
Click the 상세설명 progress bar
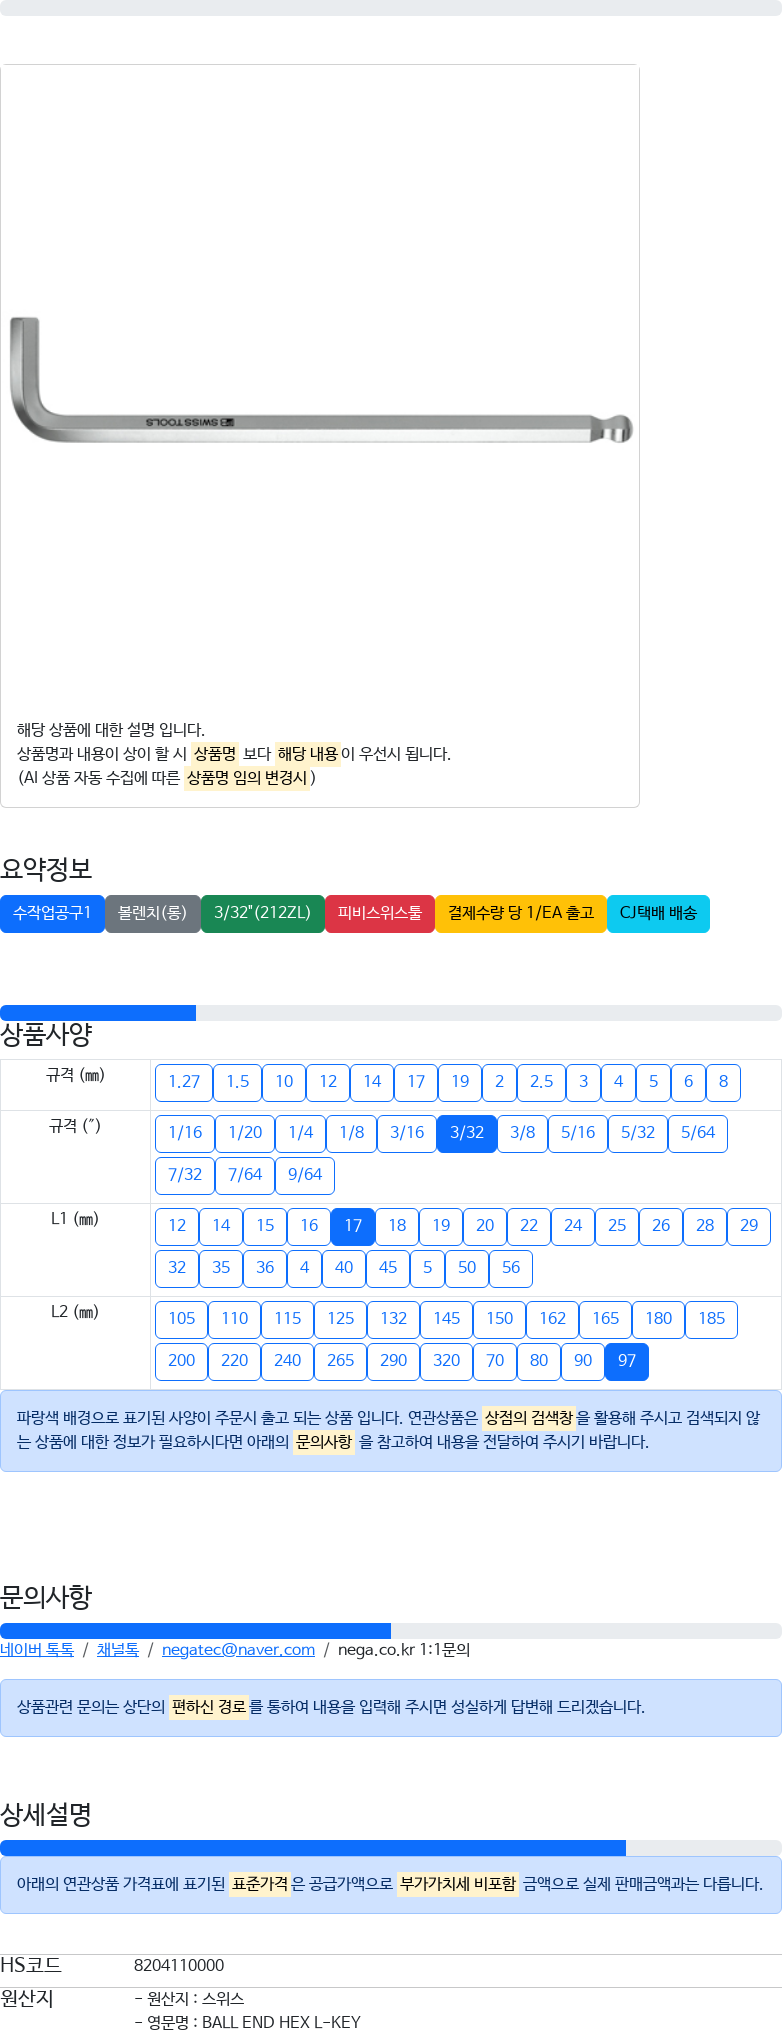(391, 1848)
